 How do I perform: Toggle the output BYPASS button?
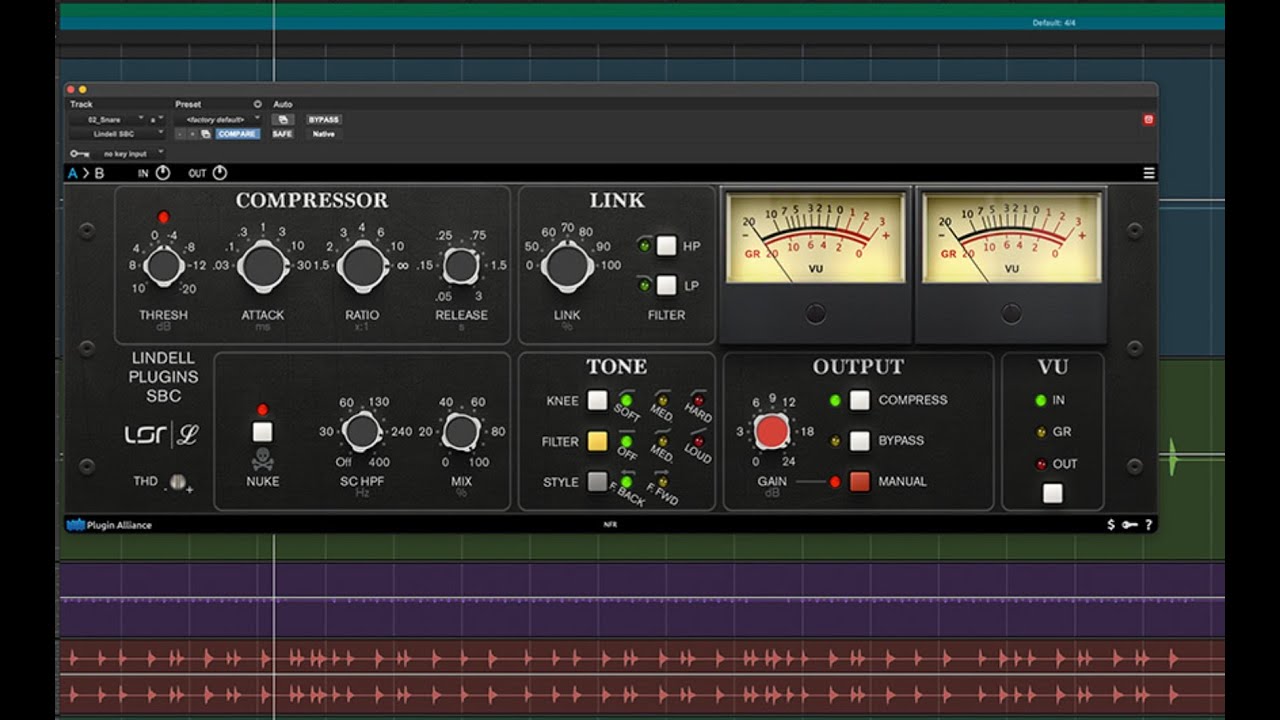(859, 441)
